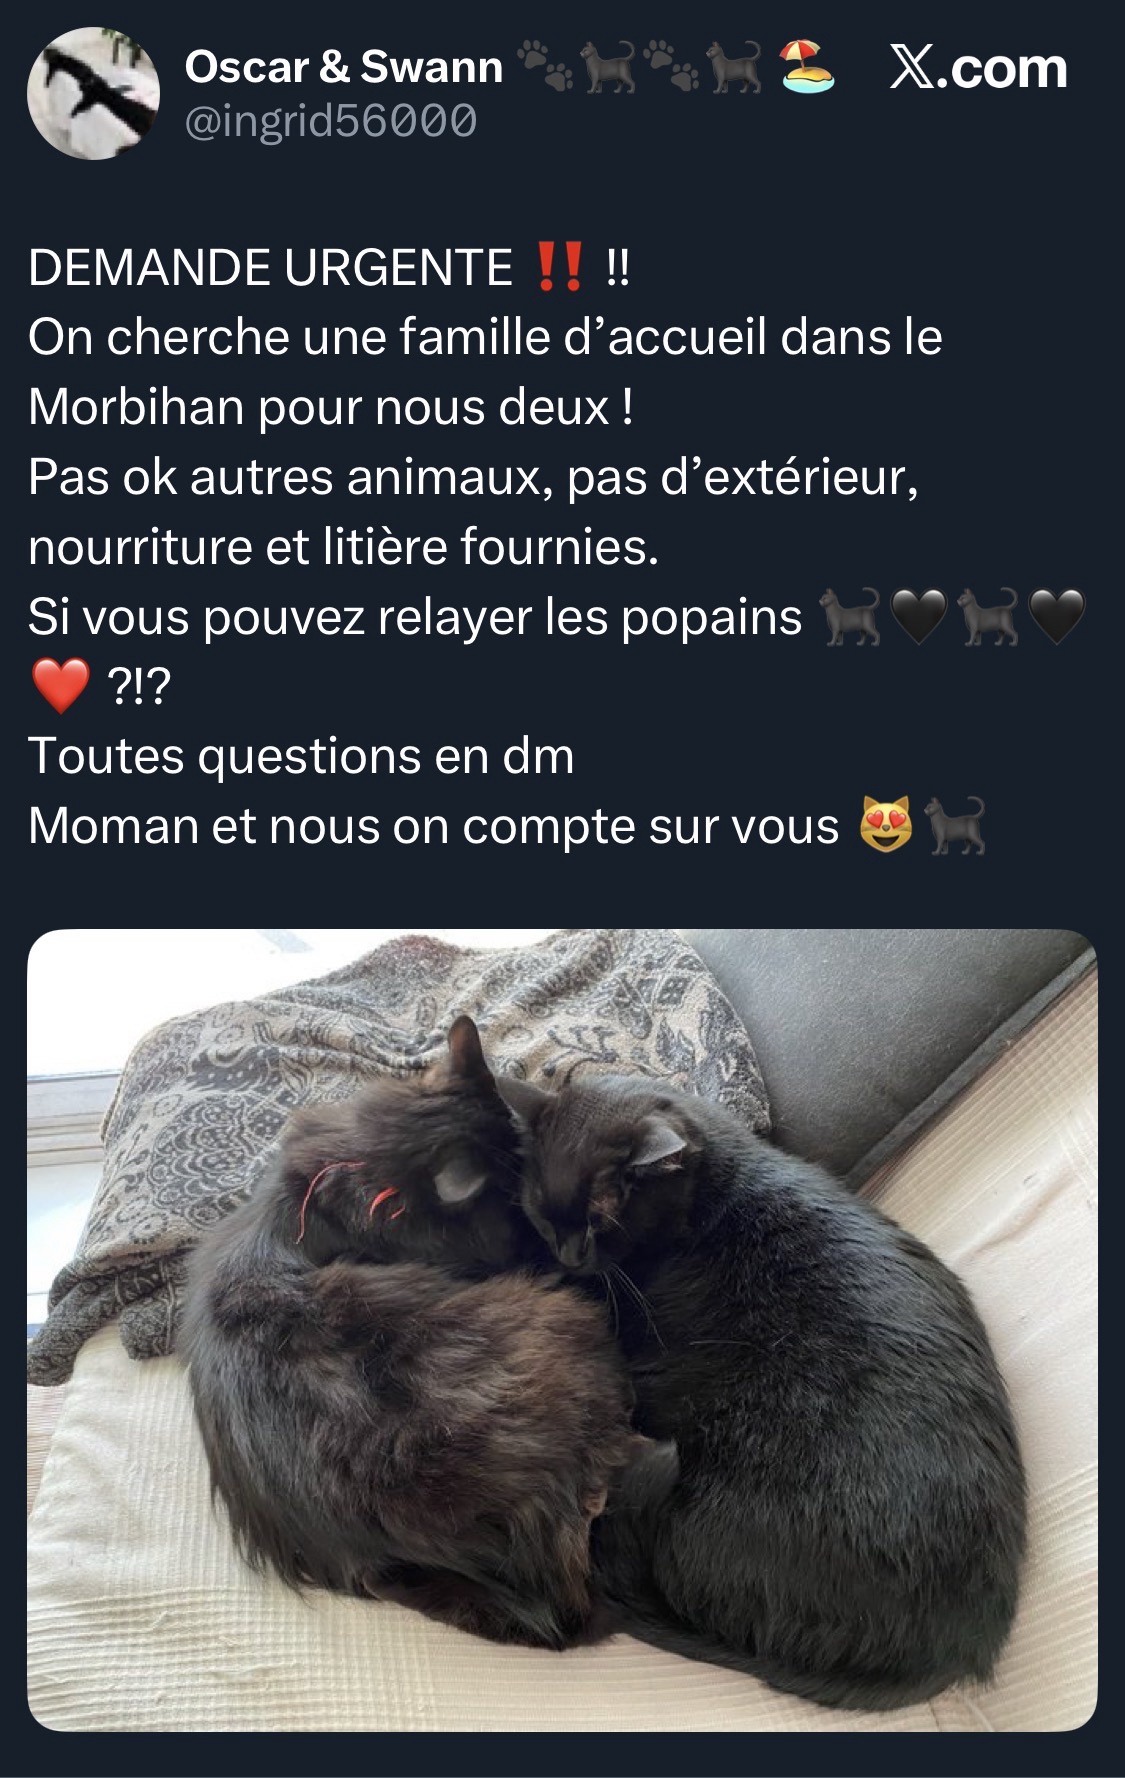Image resolution: width=1125 pixels, height=1778 pixels.
Task: Click the X.com logo
Action: pos(978,68)
